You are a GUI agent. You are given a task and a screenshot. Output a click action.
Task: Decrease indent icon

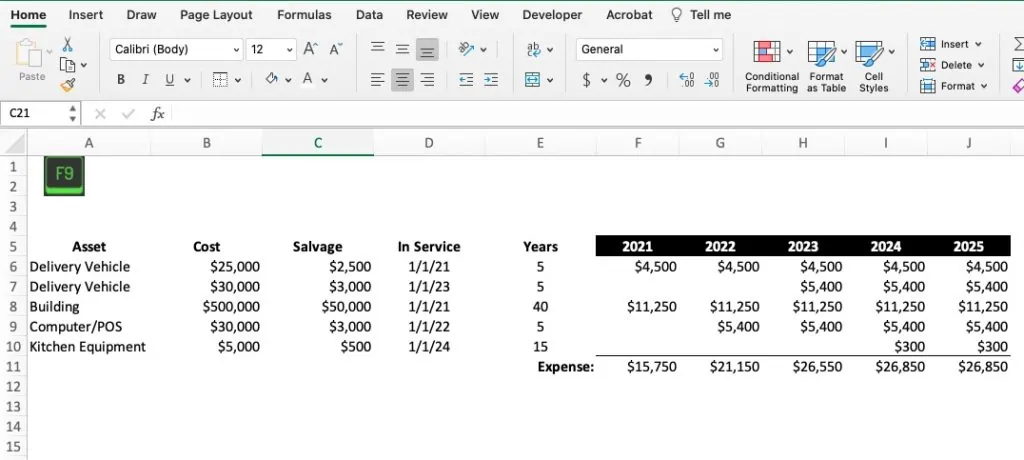click(466, 80)
